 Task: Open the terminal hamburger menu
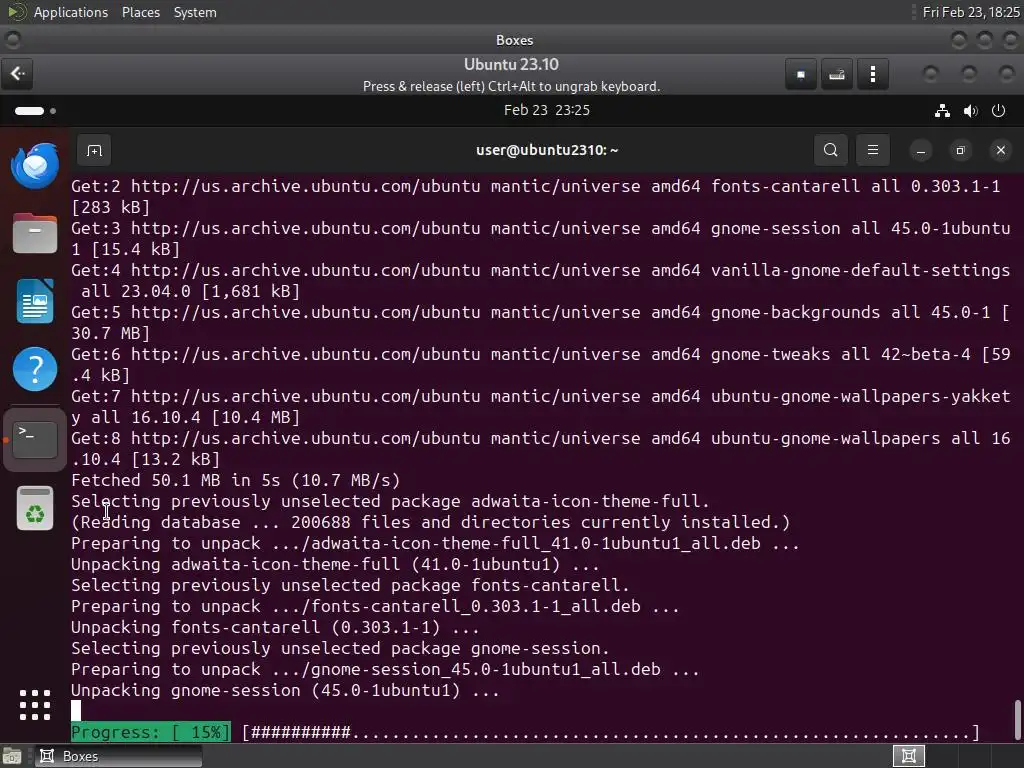872,150
